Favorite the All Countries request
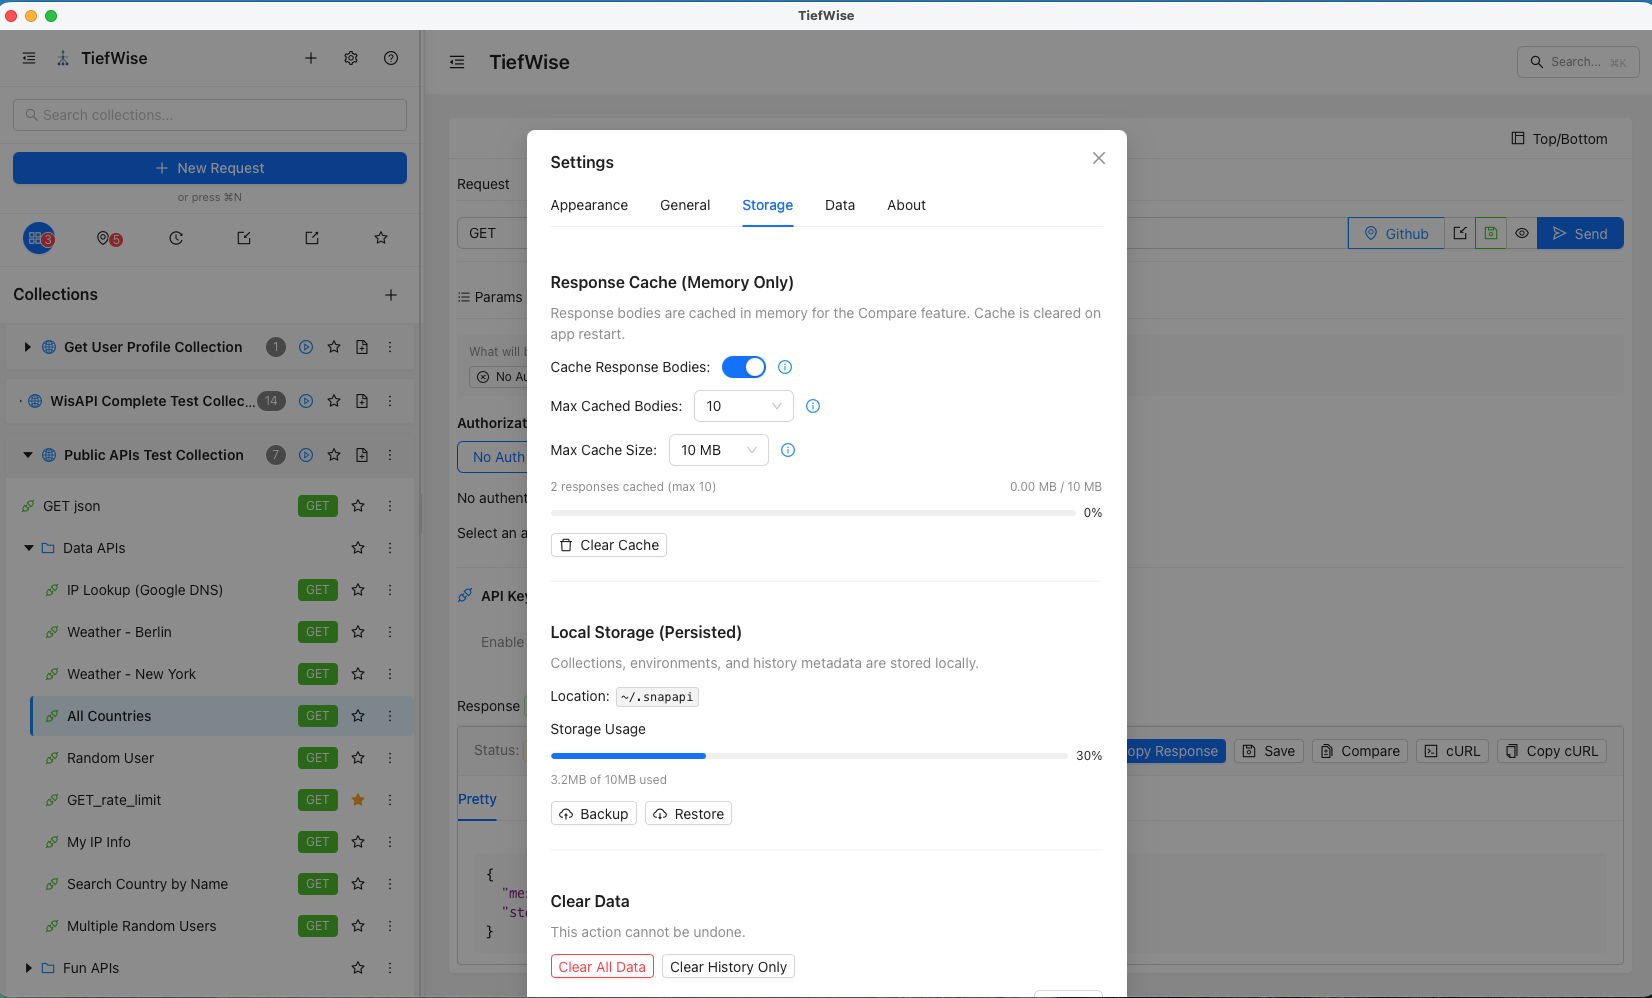This screenshot has height=998, width=1652. pos(358,716)
